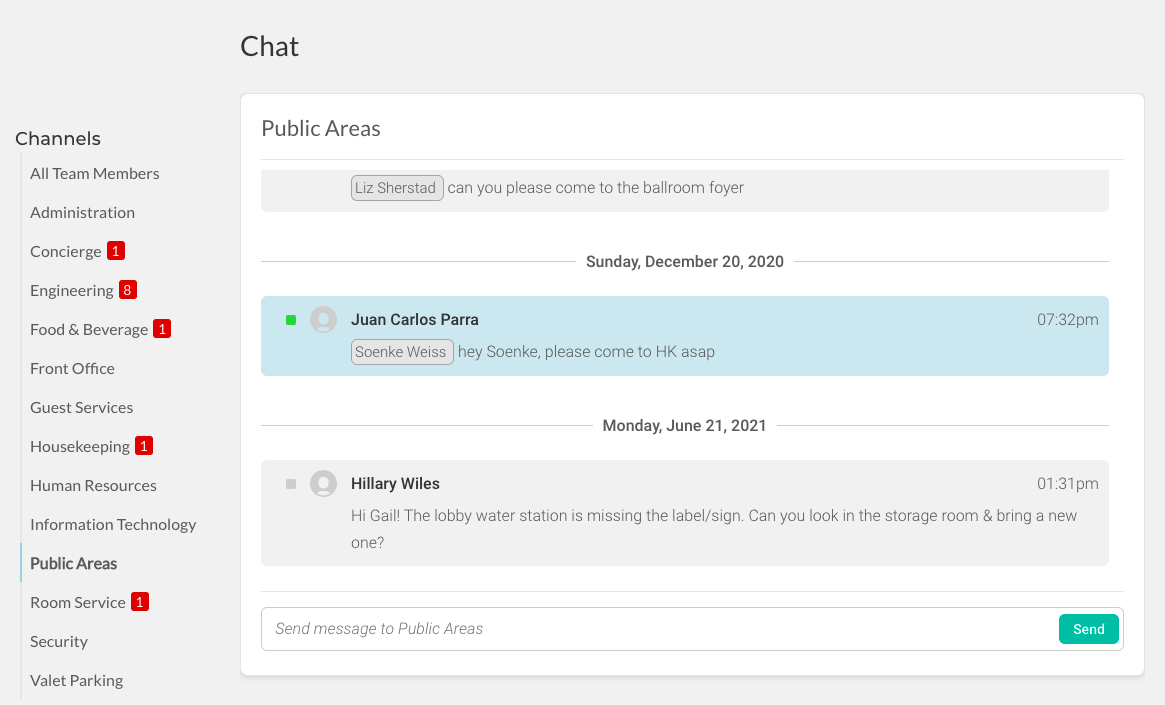Click the green status indicator beside Juan Carlos Parra

pos(291,320)
